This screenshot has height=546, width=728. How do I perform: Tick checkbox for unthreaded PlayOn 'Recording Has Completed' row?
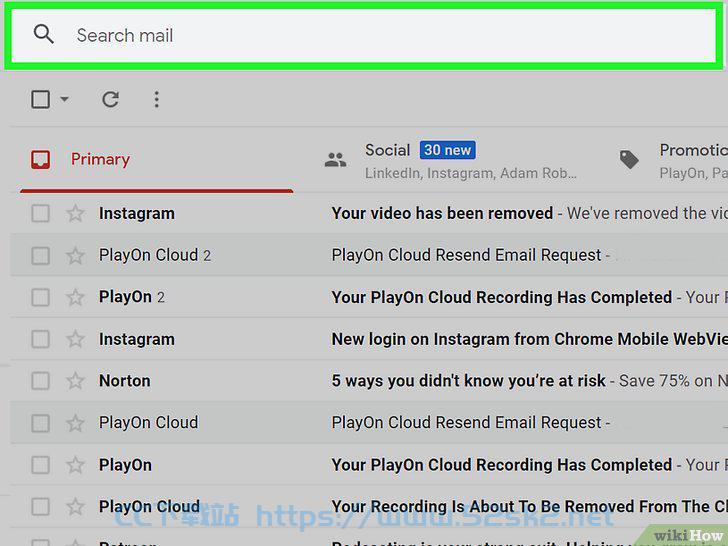40,465
